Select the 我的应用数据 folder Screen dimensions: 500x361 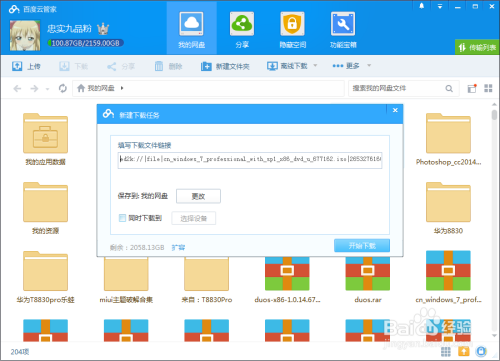tap(45, 139)
